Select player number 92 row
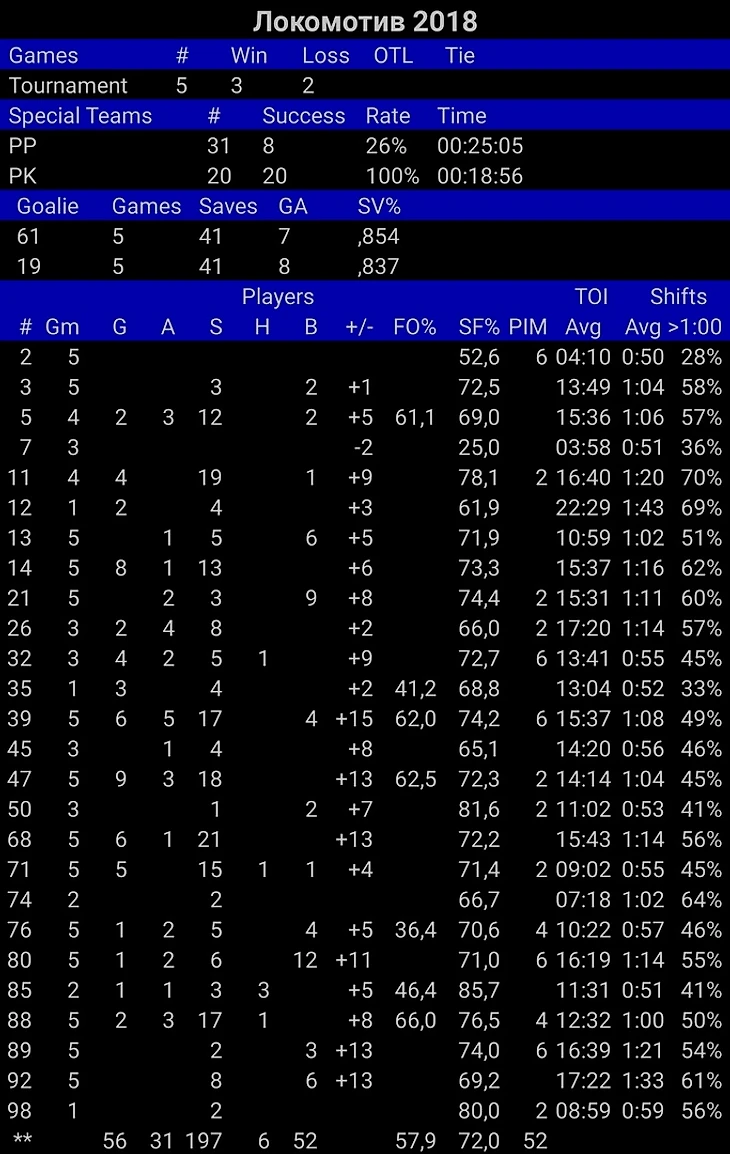 [x=365, y=1081]
